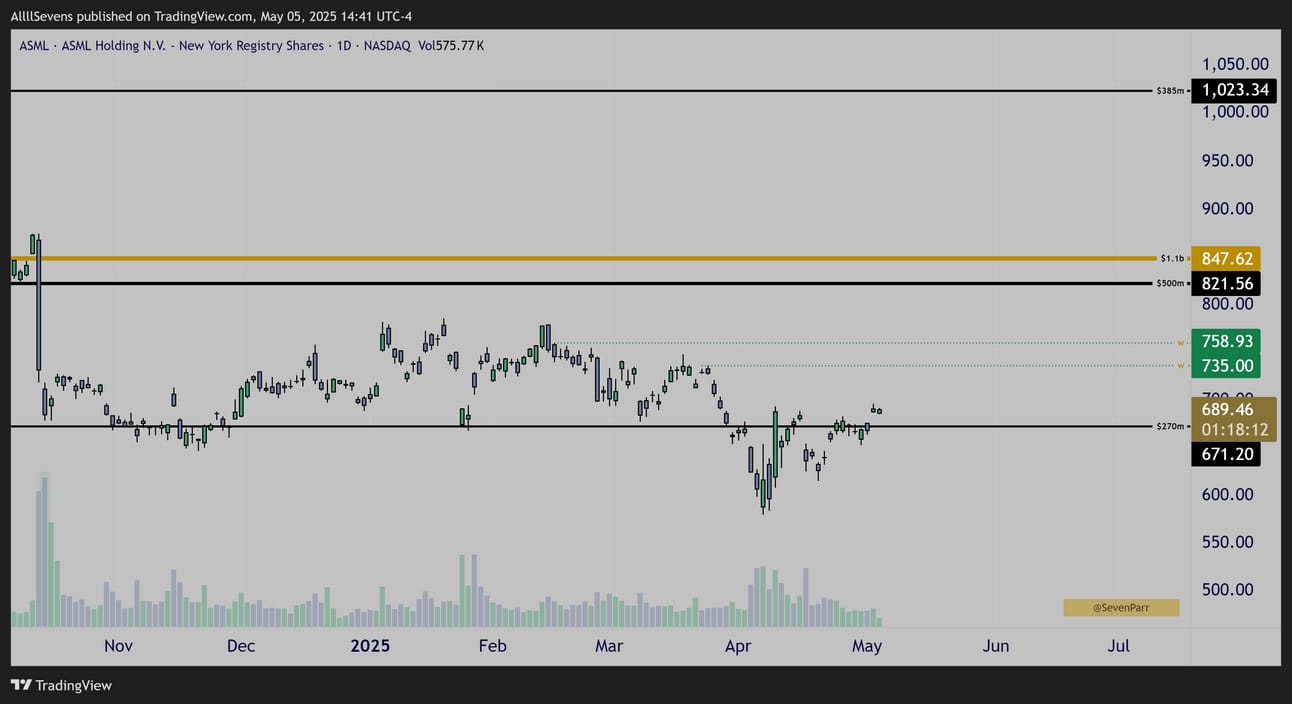This screenshot has height=704, width=1292.
Task: Select the green 735.00 price label
Action: coord(1226,366)
